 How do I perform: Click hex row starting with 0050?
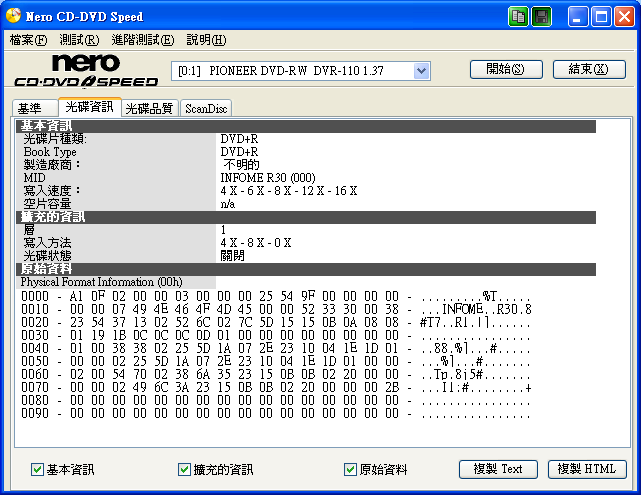pos(276,362)
